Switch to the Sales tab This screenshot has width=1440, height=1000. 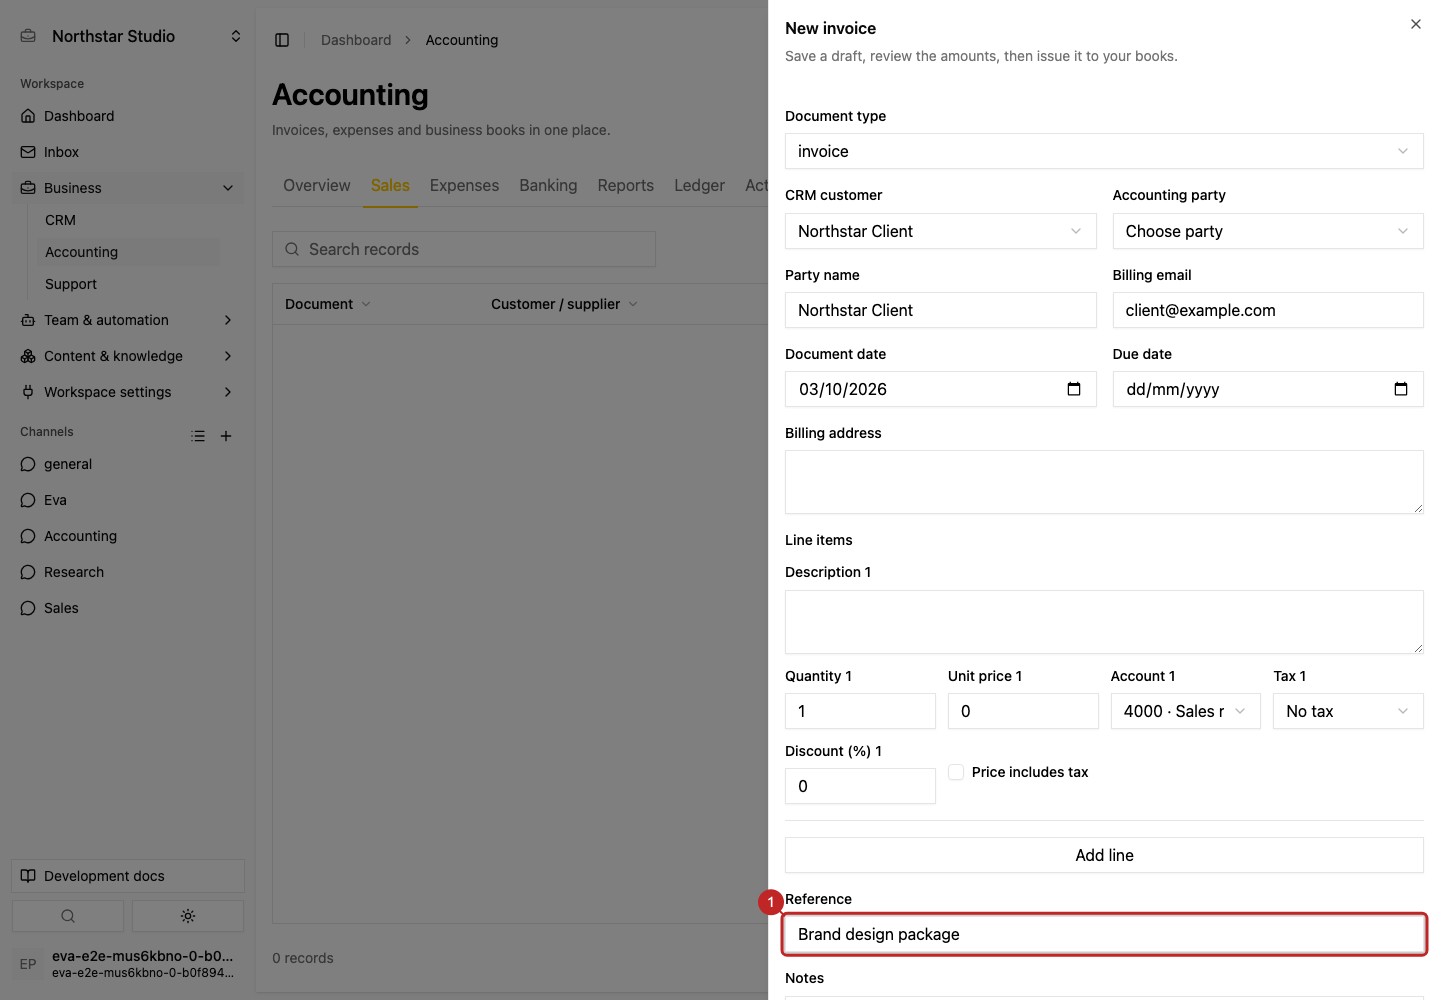click(390, 185)
